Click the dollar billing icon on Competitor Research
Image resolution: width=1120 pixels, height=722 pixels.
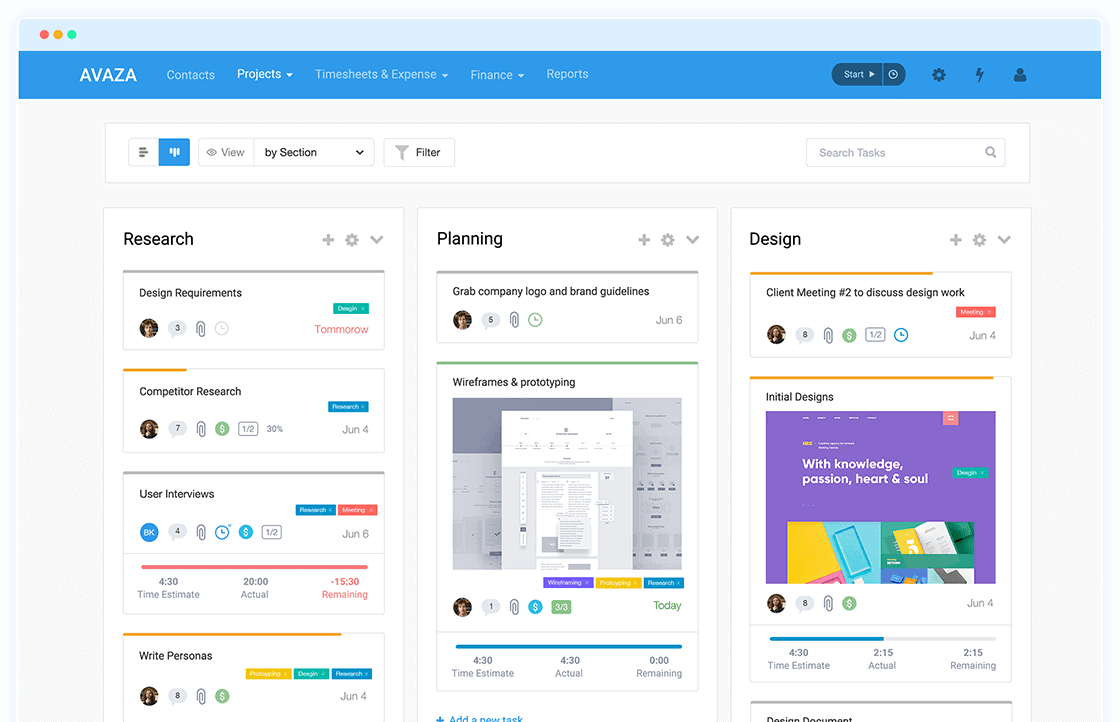pos(221,428)
